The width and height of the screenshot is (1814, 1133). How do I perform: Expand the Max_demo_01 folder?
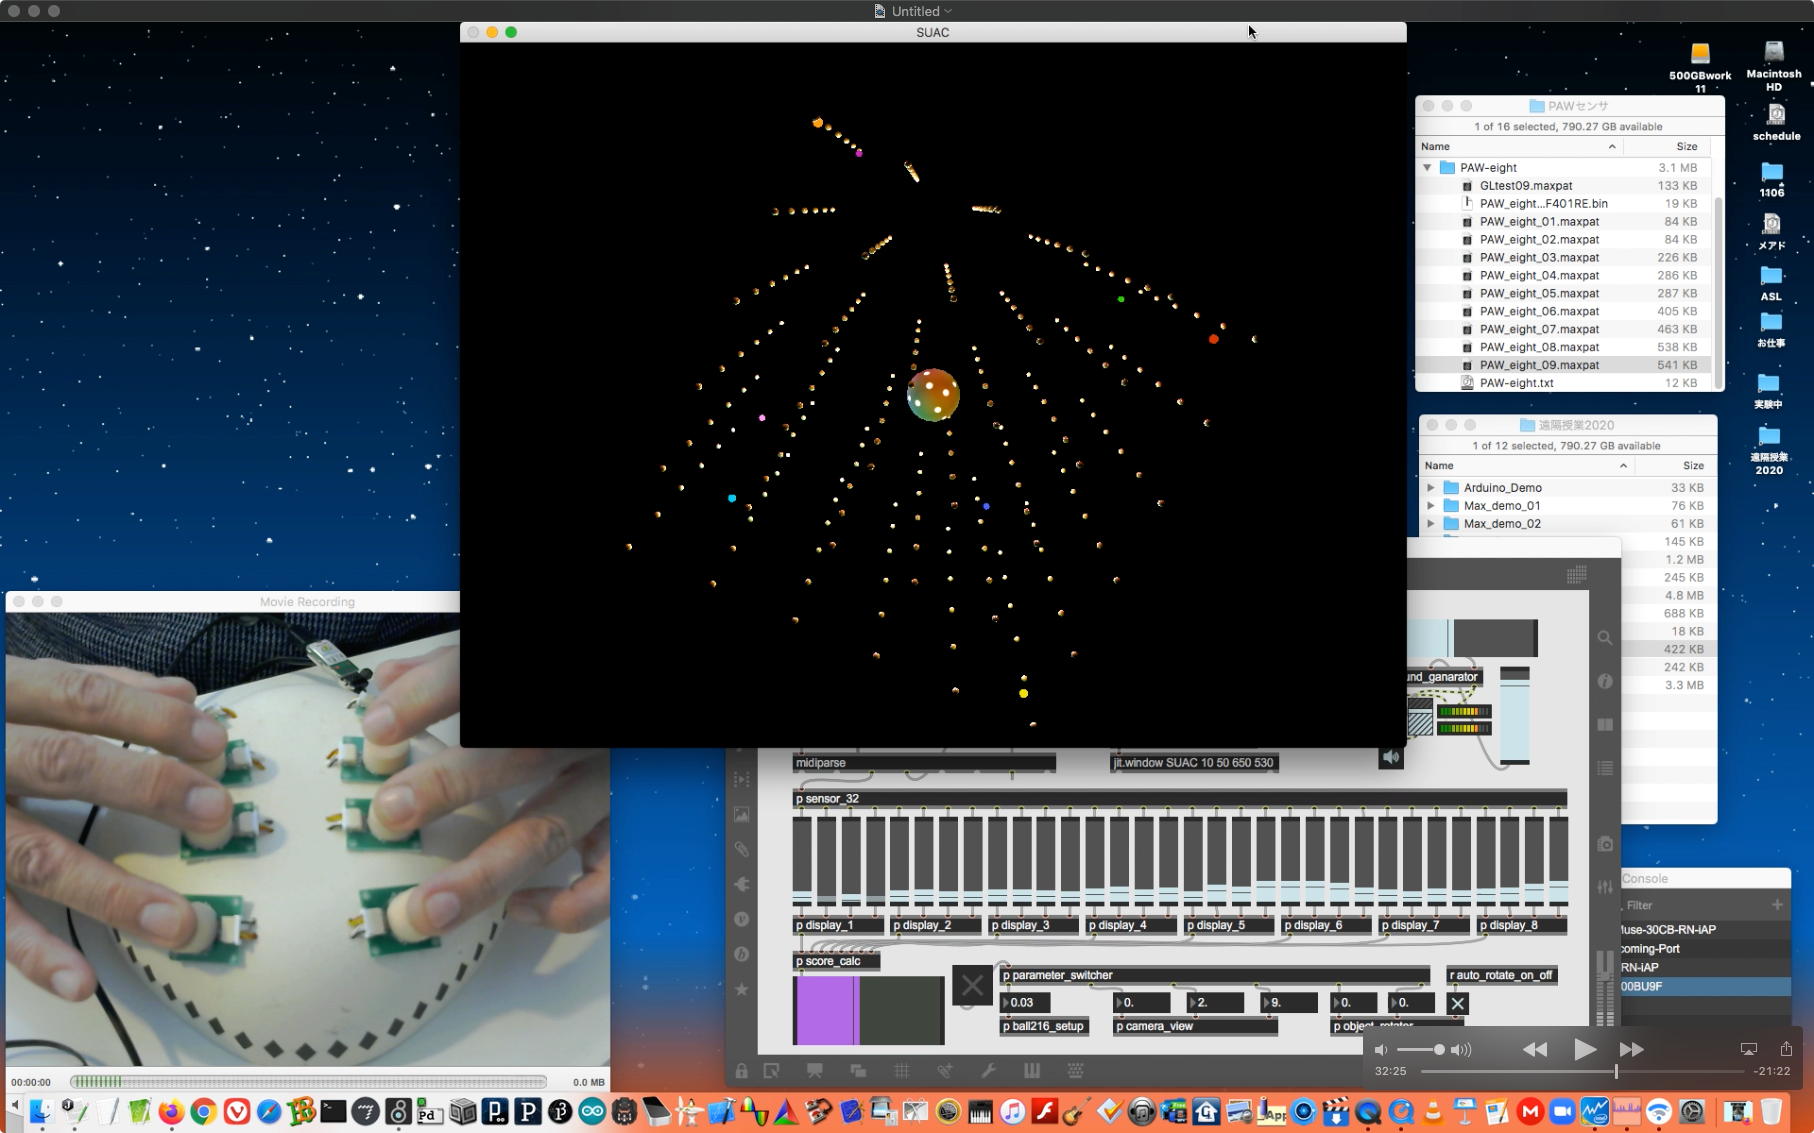point(1431,506)
